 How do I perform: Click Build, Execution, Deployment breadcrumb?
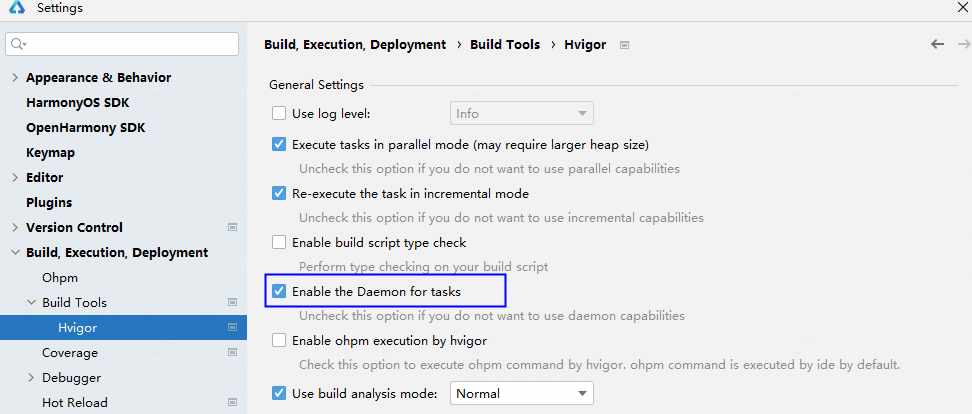tap(354, 45)
